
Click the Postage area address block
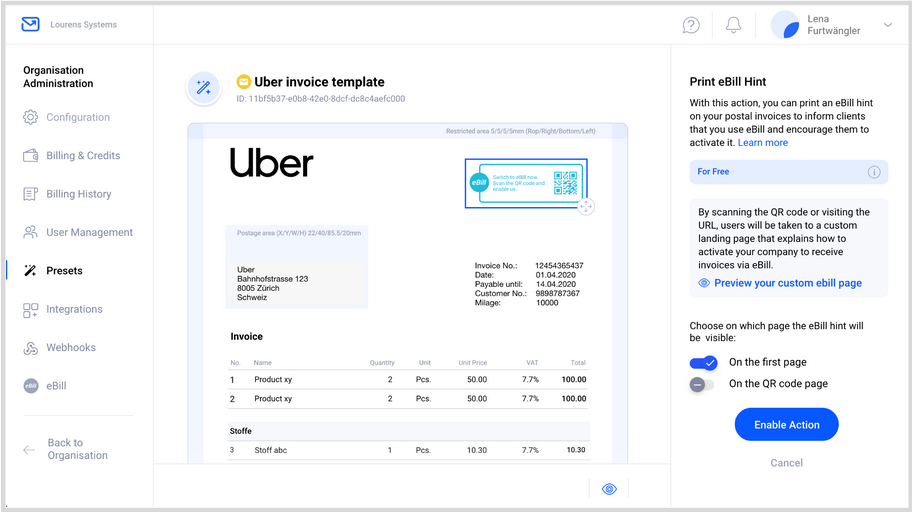click(x=297, y=266)
